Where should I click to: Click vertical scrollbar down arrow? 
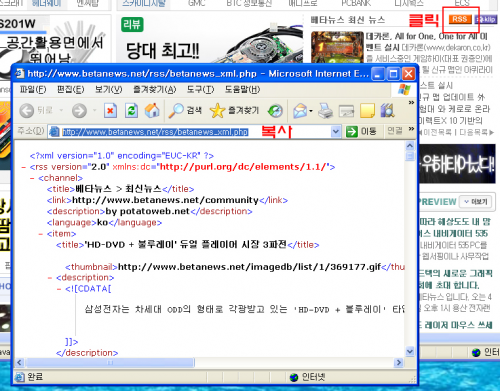point(410,351)
